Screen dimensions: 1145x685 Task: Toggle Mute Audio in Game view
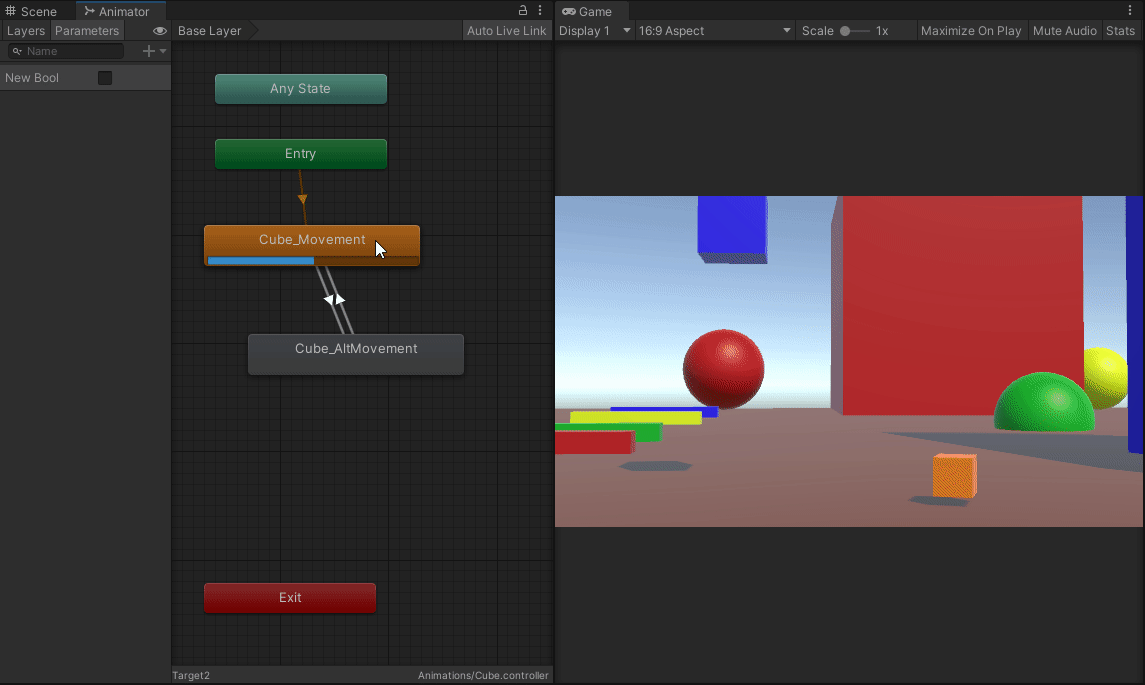coord(1064,30)
